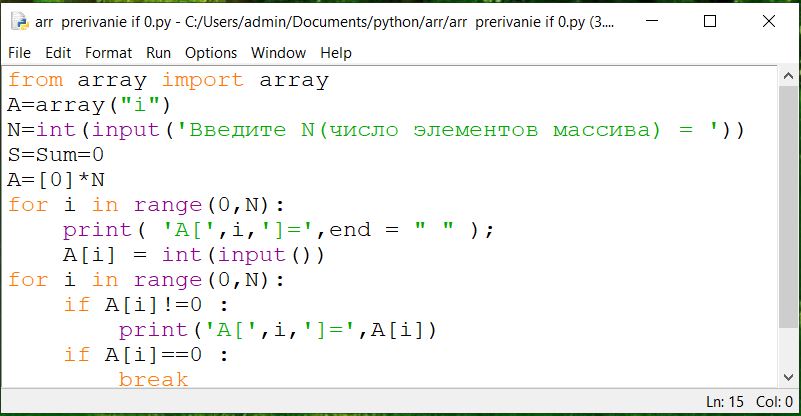Open the Format menu
Screen dimensions: 801x416
click(x=108, y=53)
